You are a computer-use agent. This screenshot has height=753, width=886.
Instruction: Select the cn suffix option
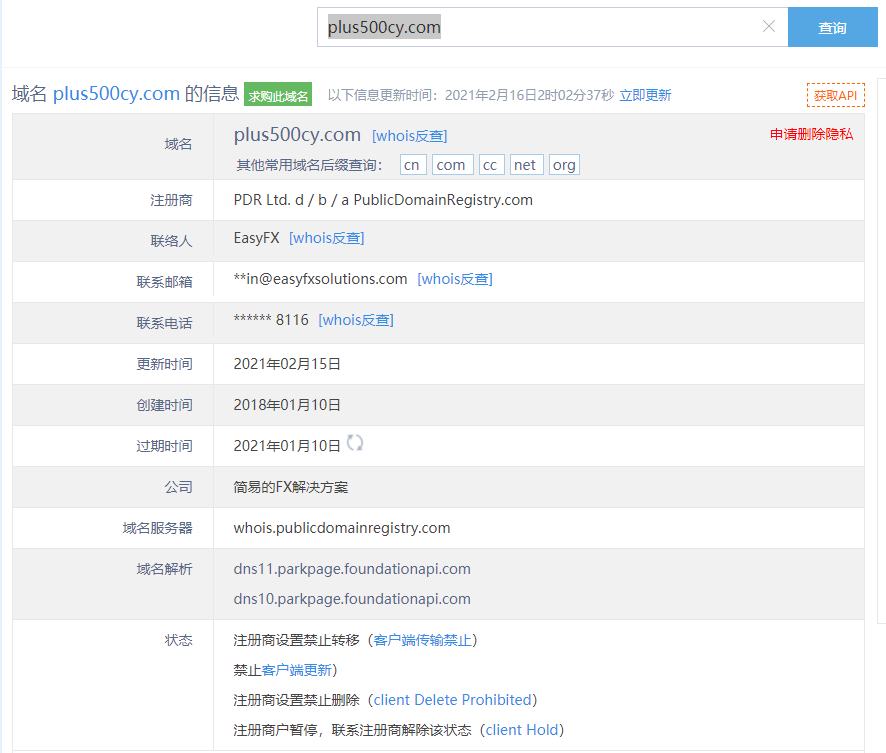click(x=412, y=165)
